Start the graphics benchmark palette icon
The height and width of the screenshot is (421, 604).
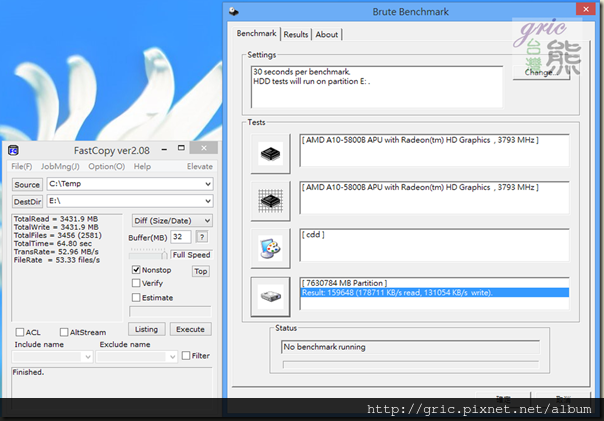tap(270, 248)
